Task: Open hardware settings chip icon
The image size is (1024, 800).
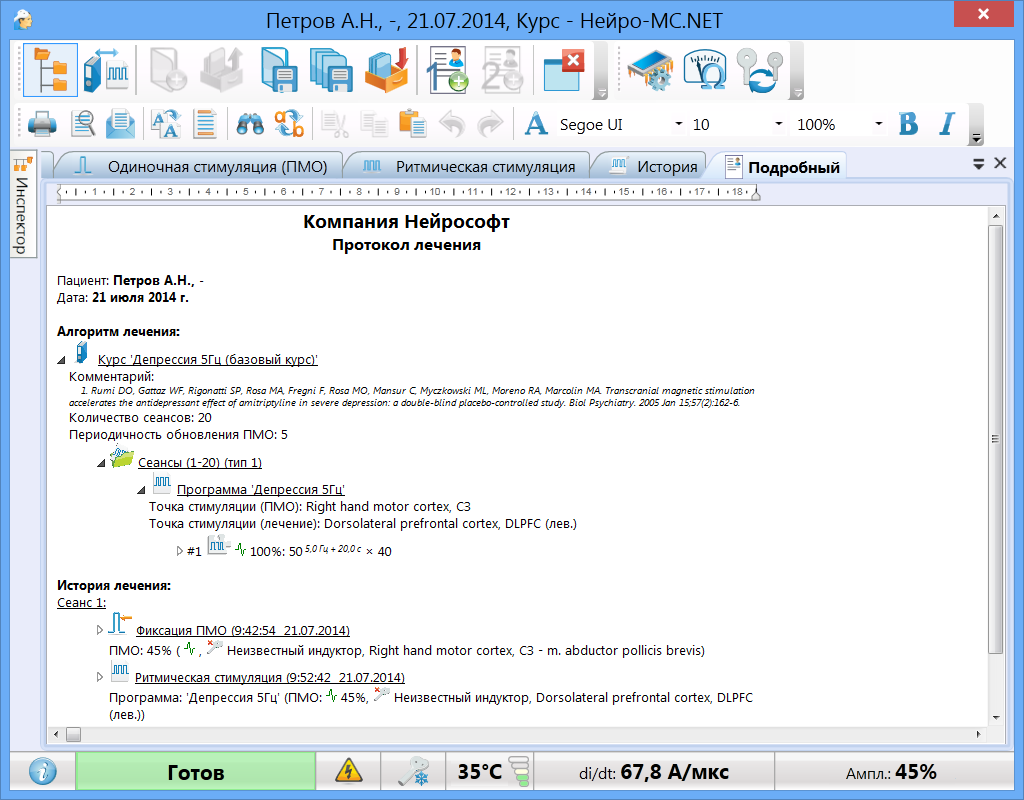Action: [647, 71]
